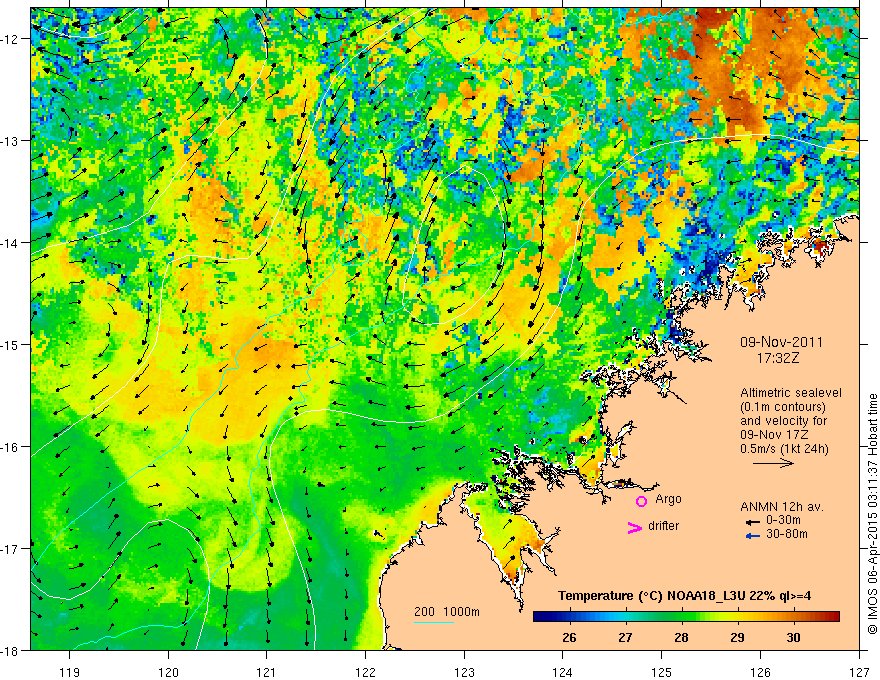Click the 125 longitude axis label

coord(661,656)
